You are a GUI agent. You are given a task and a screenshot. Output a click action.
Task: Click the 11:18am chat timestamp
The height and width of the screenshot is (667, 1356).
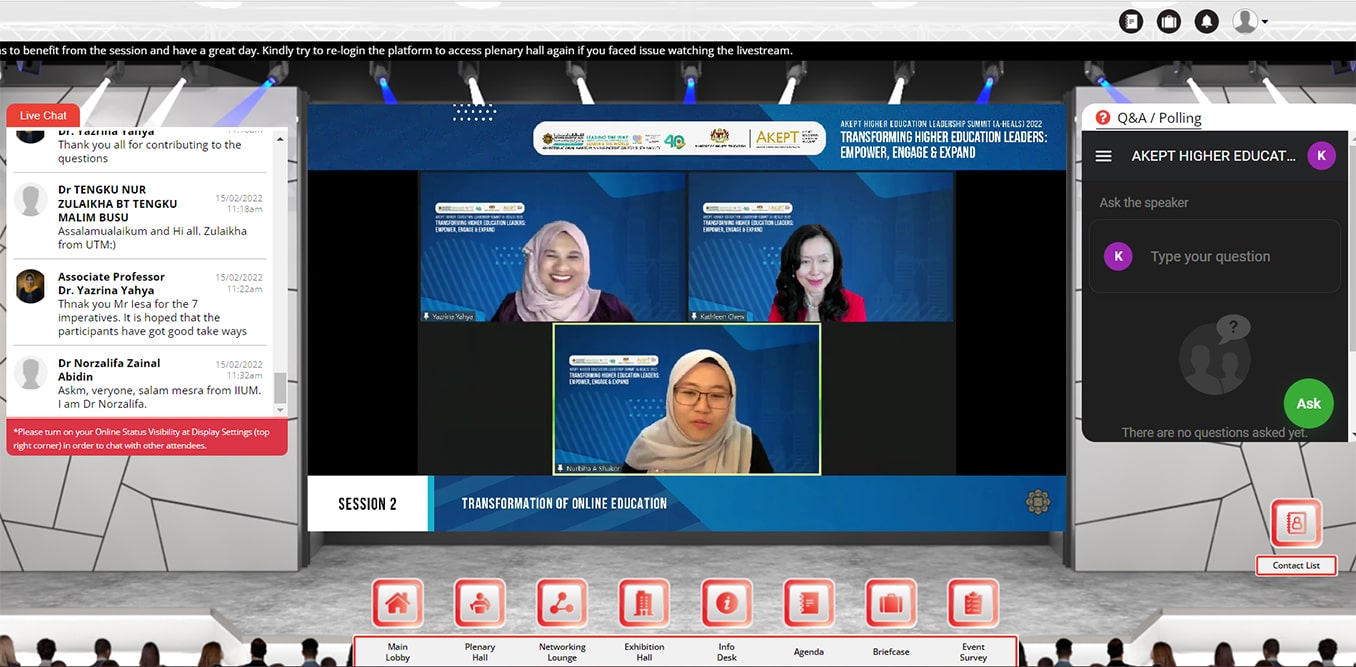tap(245, 208)
